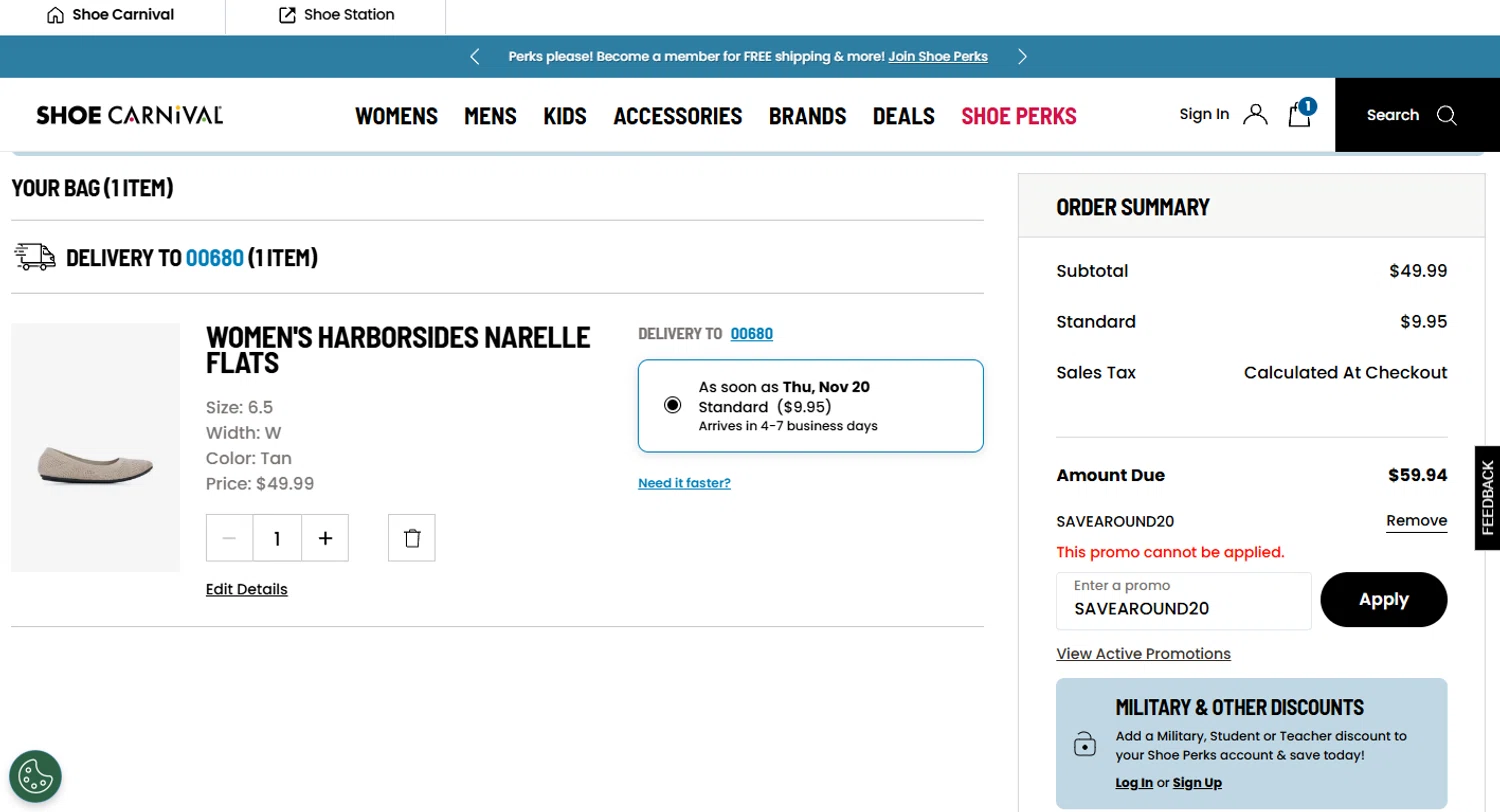Click the quantity value field

(277, 538)
